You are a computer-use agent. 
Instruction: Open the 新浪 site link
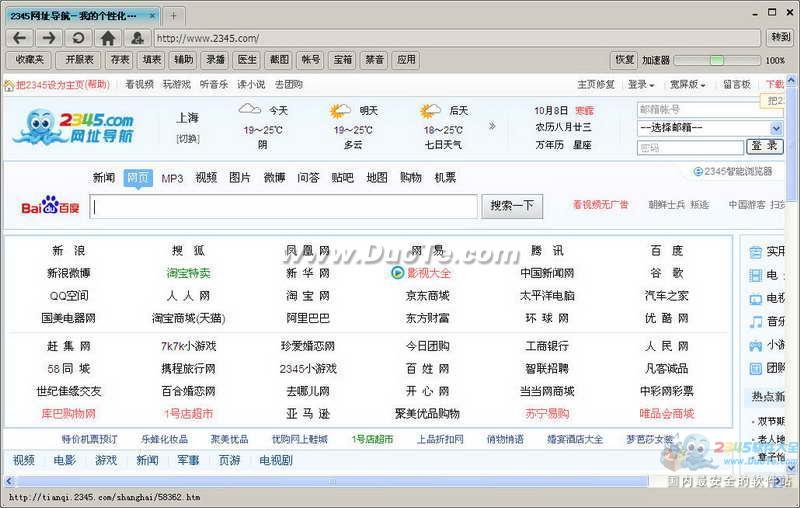[69, 250]
